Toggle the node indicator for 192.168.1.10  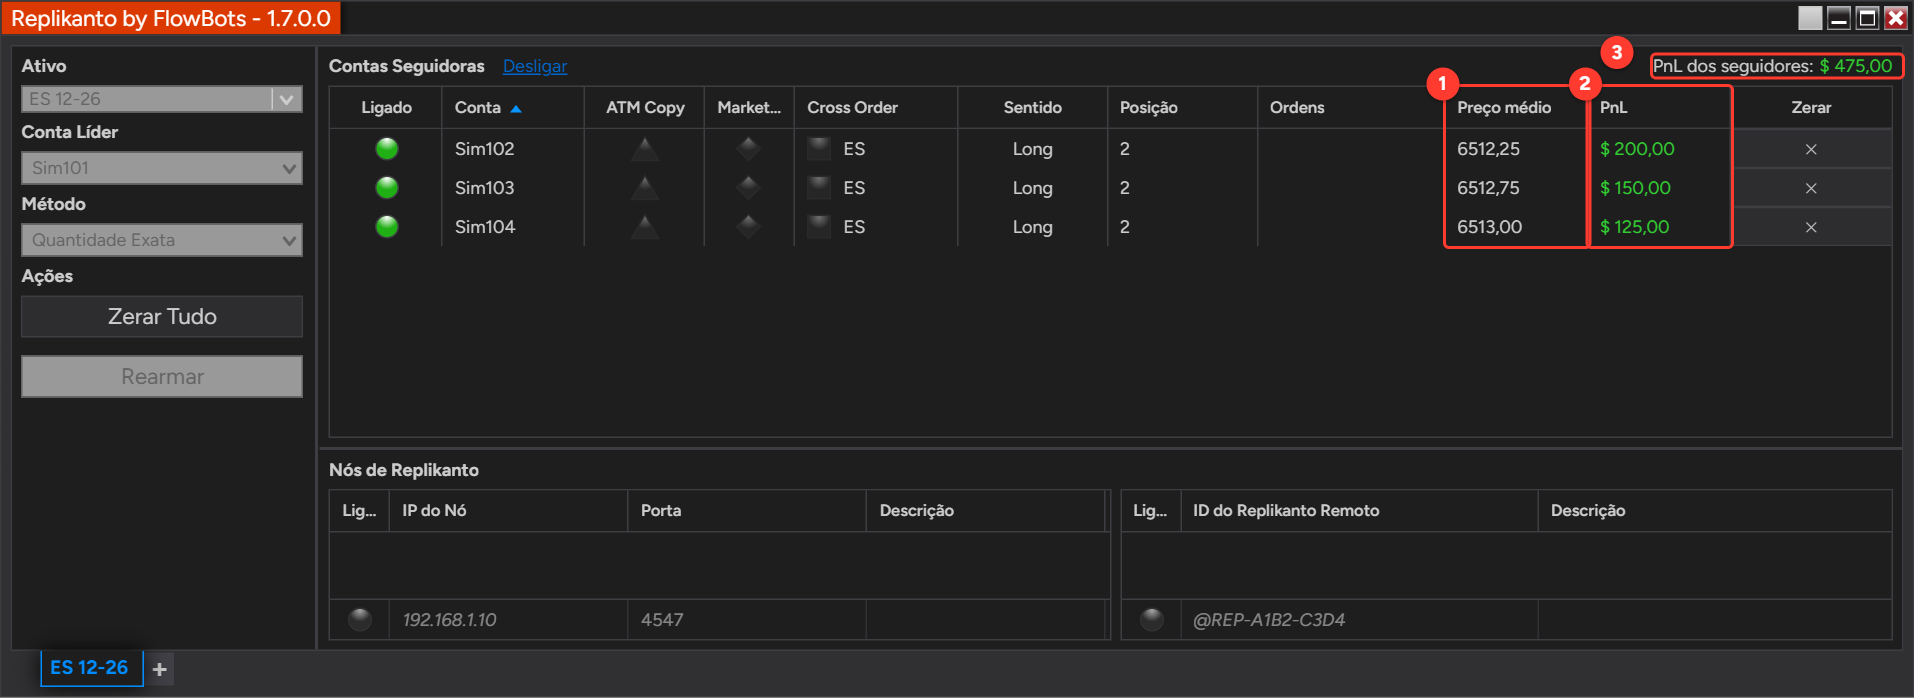[360, 620]
